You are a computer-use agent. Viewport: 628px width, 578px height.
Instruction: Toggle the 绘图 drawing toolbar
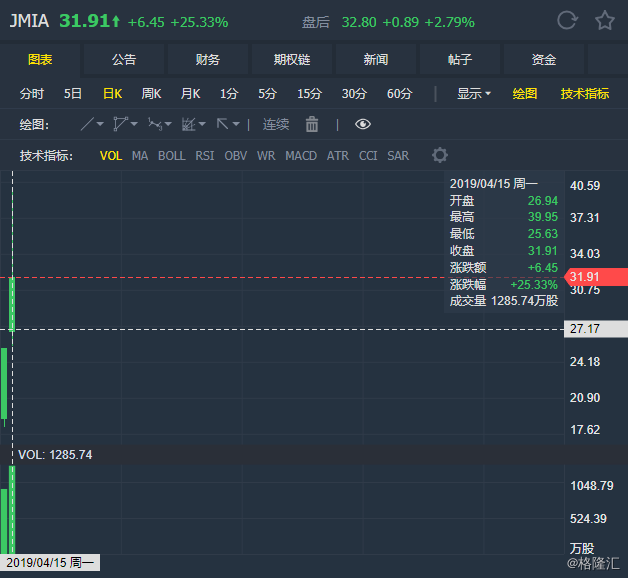tap(525, 94)
